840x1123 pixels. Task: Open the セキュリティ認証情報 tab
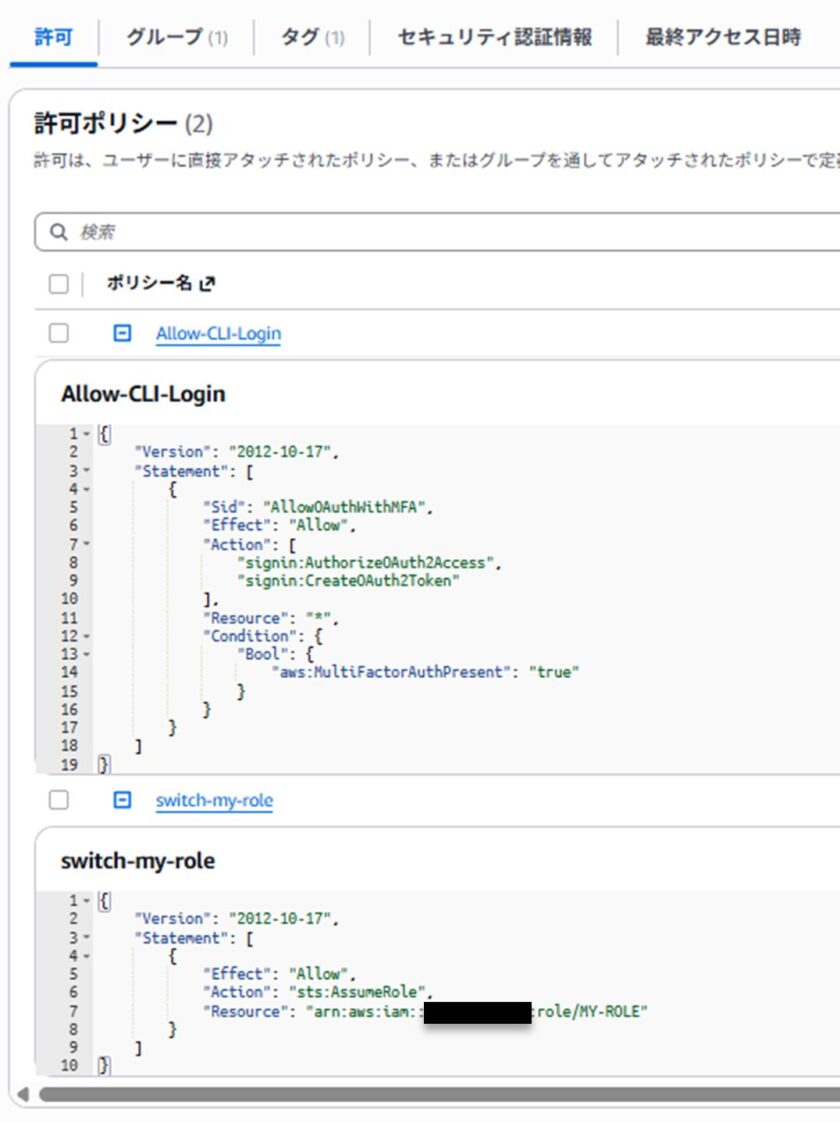[495, 37]
